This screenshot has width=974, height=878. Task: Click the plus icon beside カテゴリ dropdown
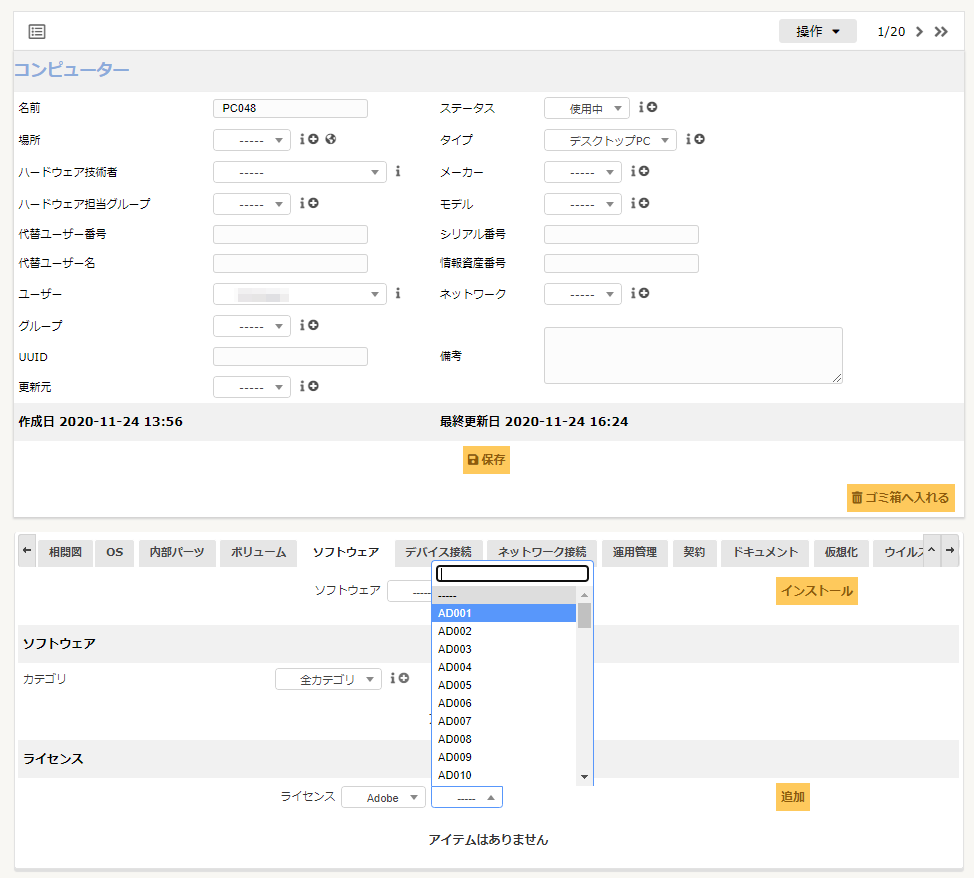(x=404, y=679)
